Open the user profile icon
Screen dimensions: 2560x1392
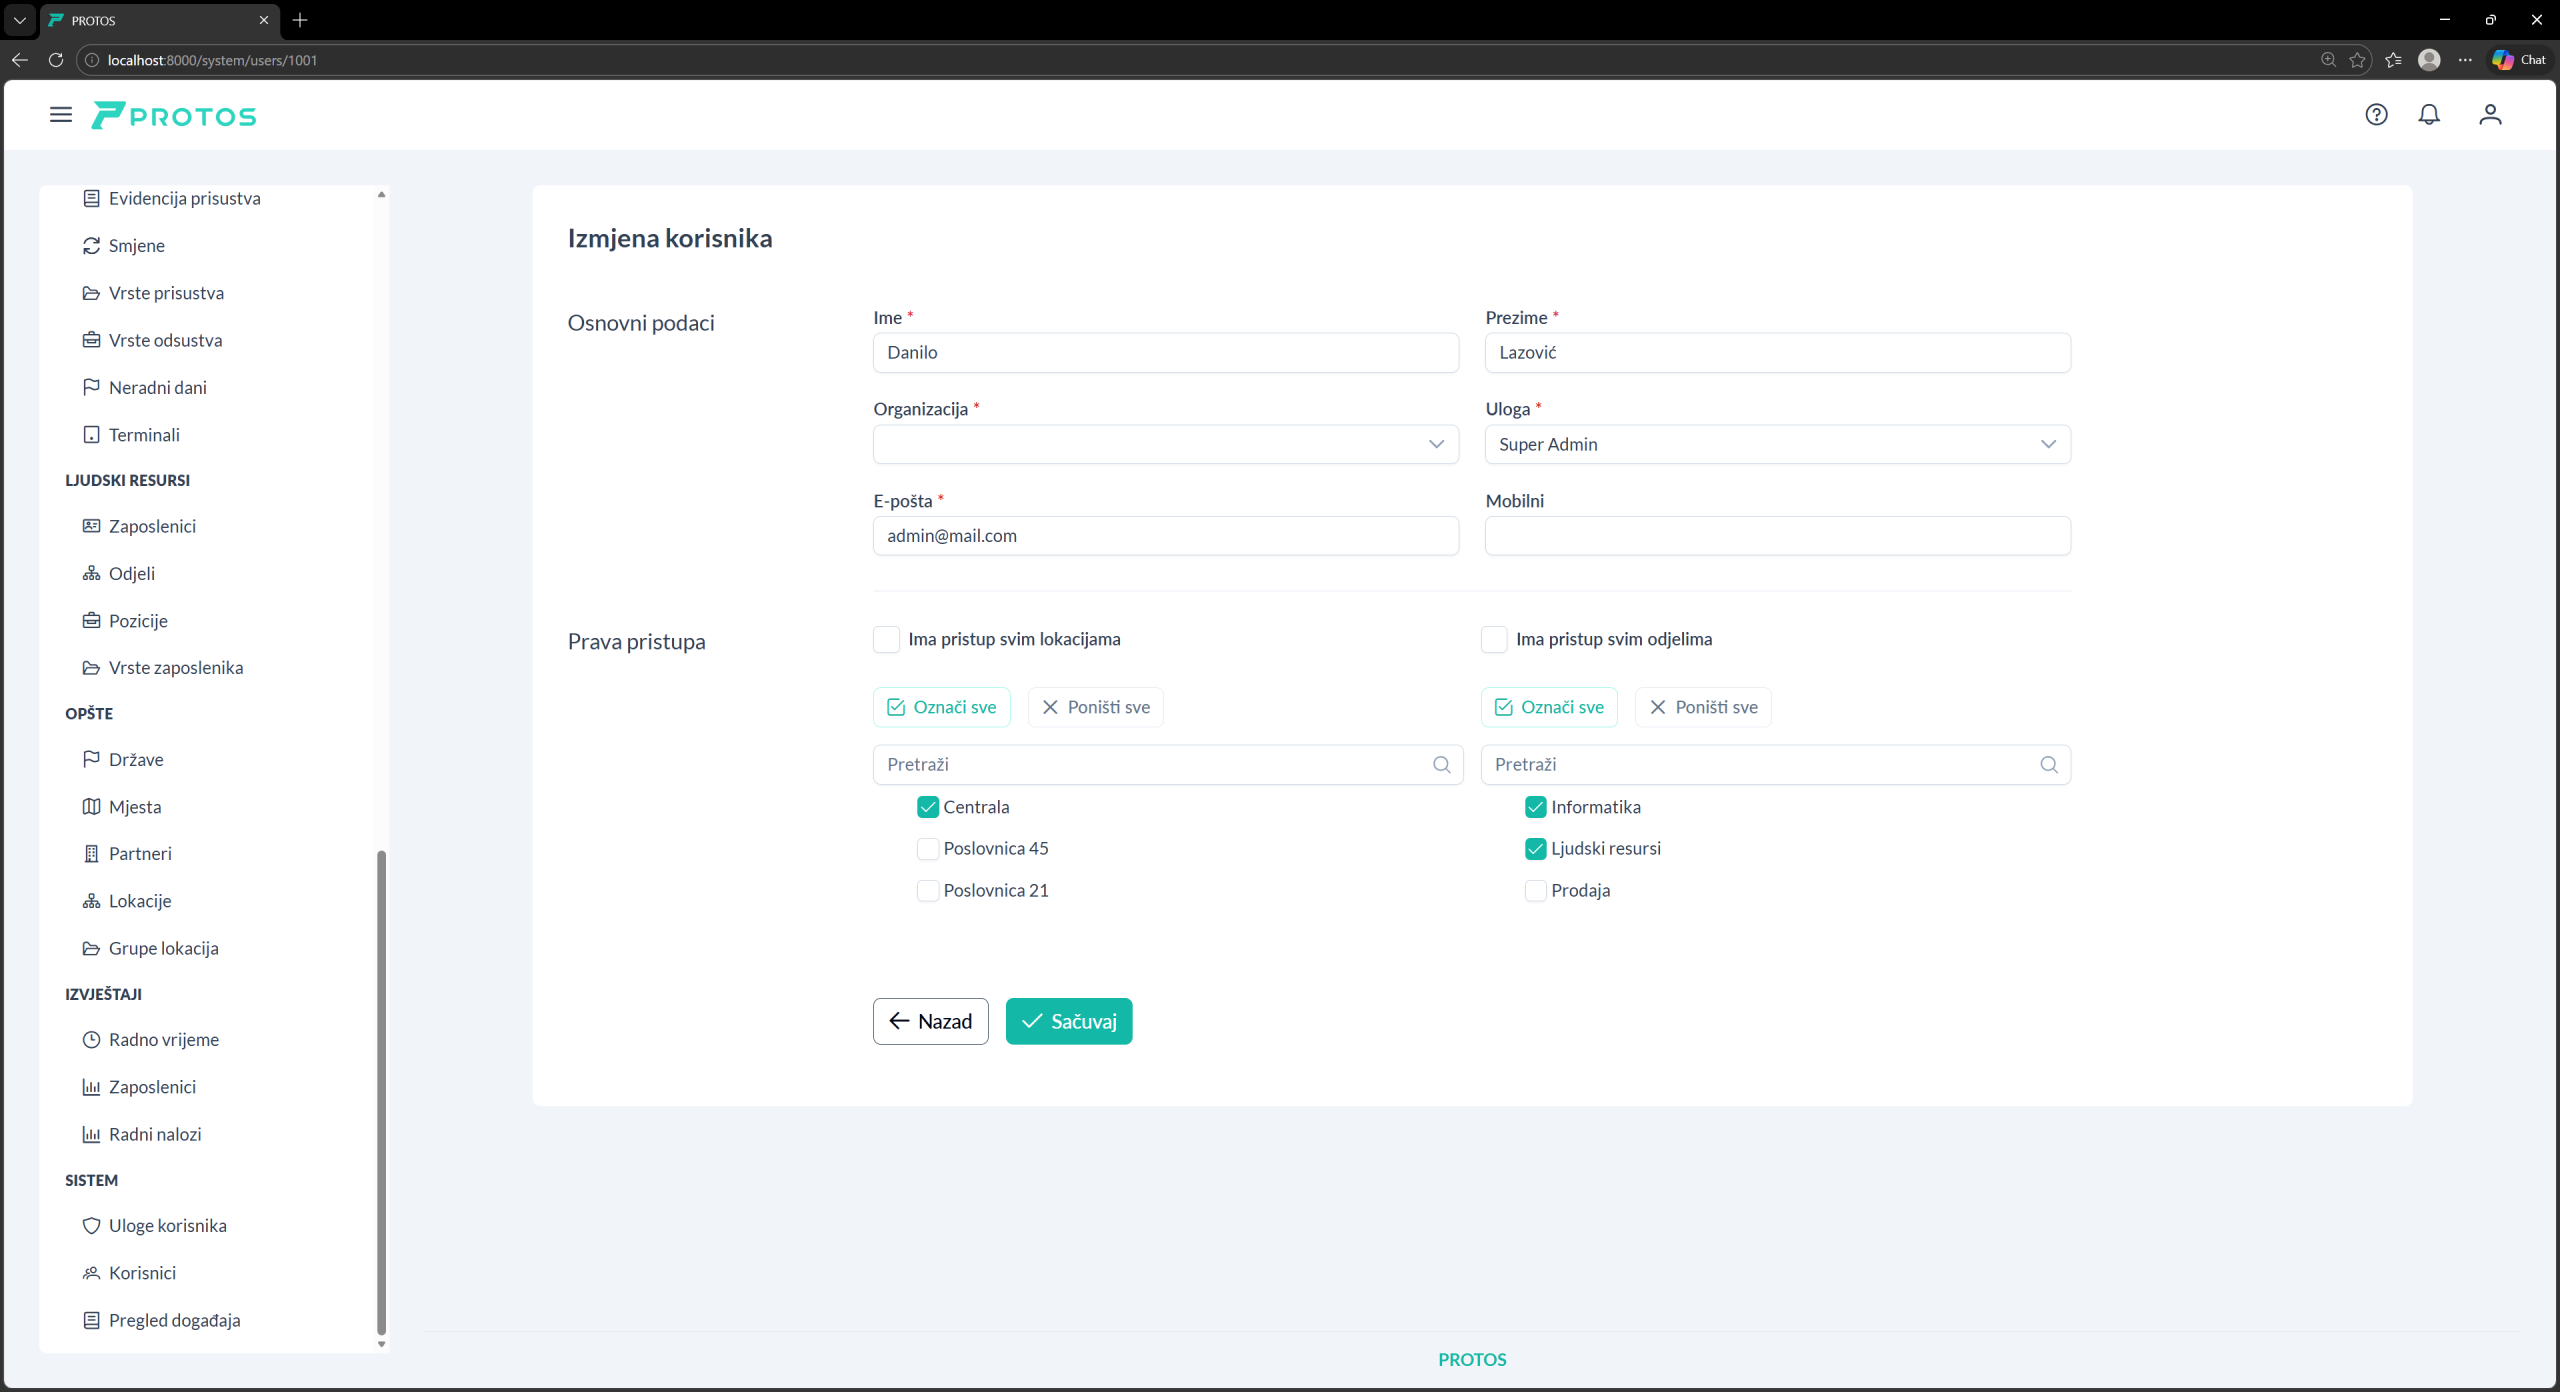pos(2490,115)
